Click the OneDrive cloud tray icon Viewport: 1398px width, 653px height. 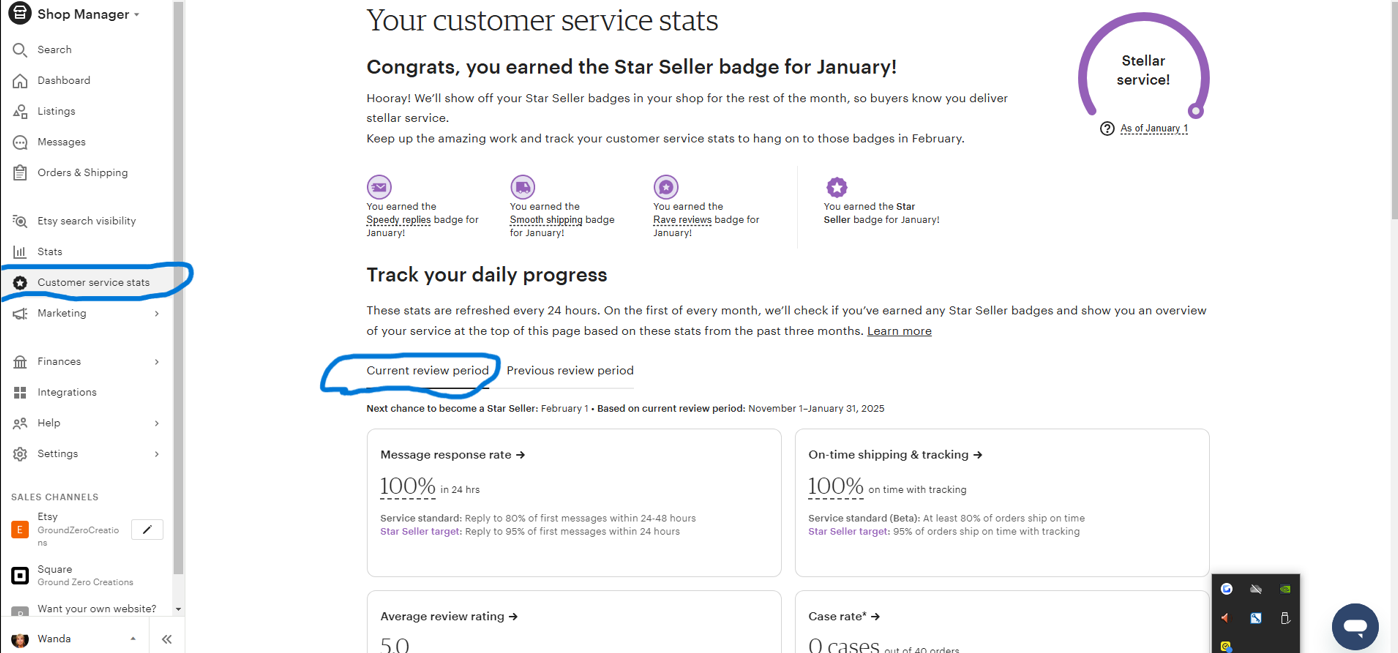(x=1256, y=589)
